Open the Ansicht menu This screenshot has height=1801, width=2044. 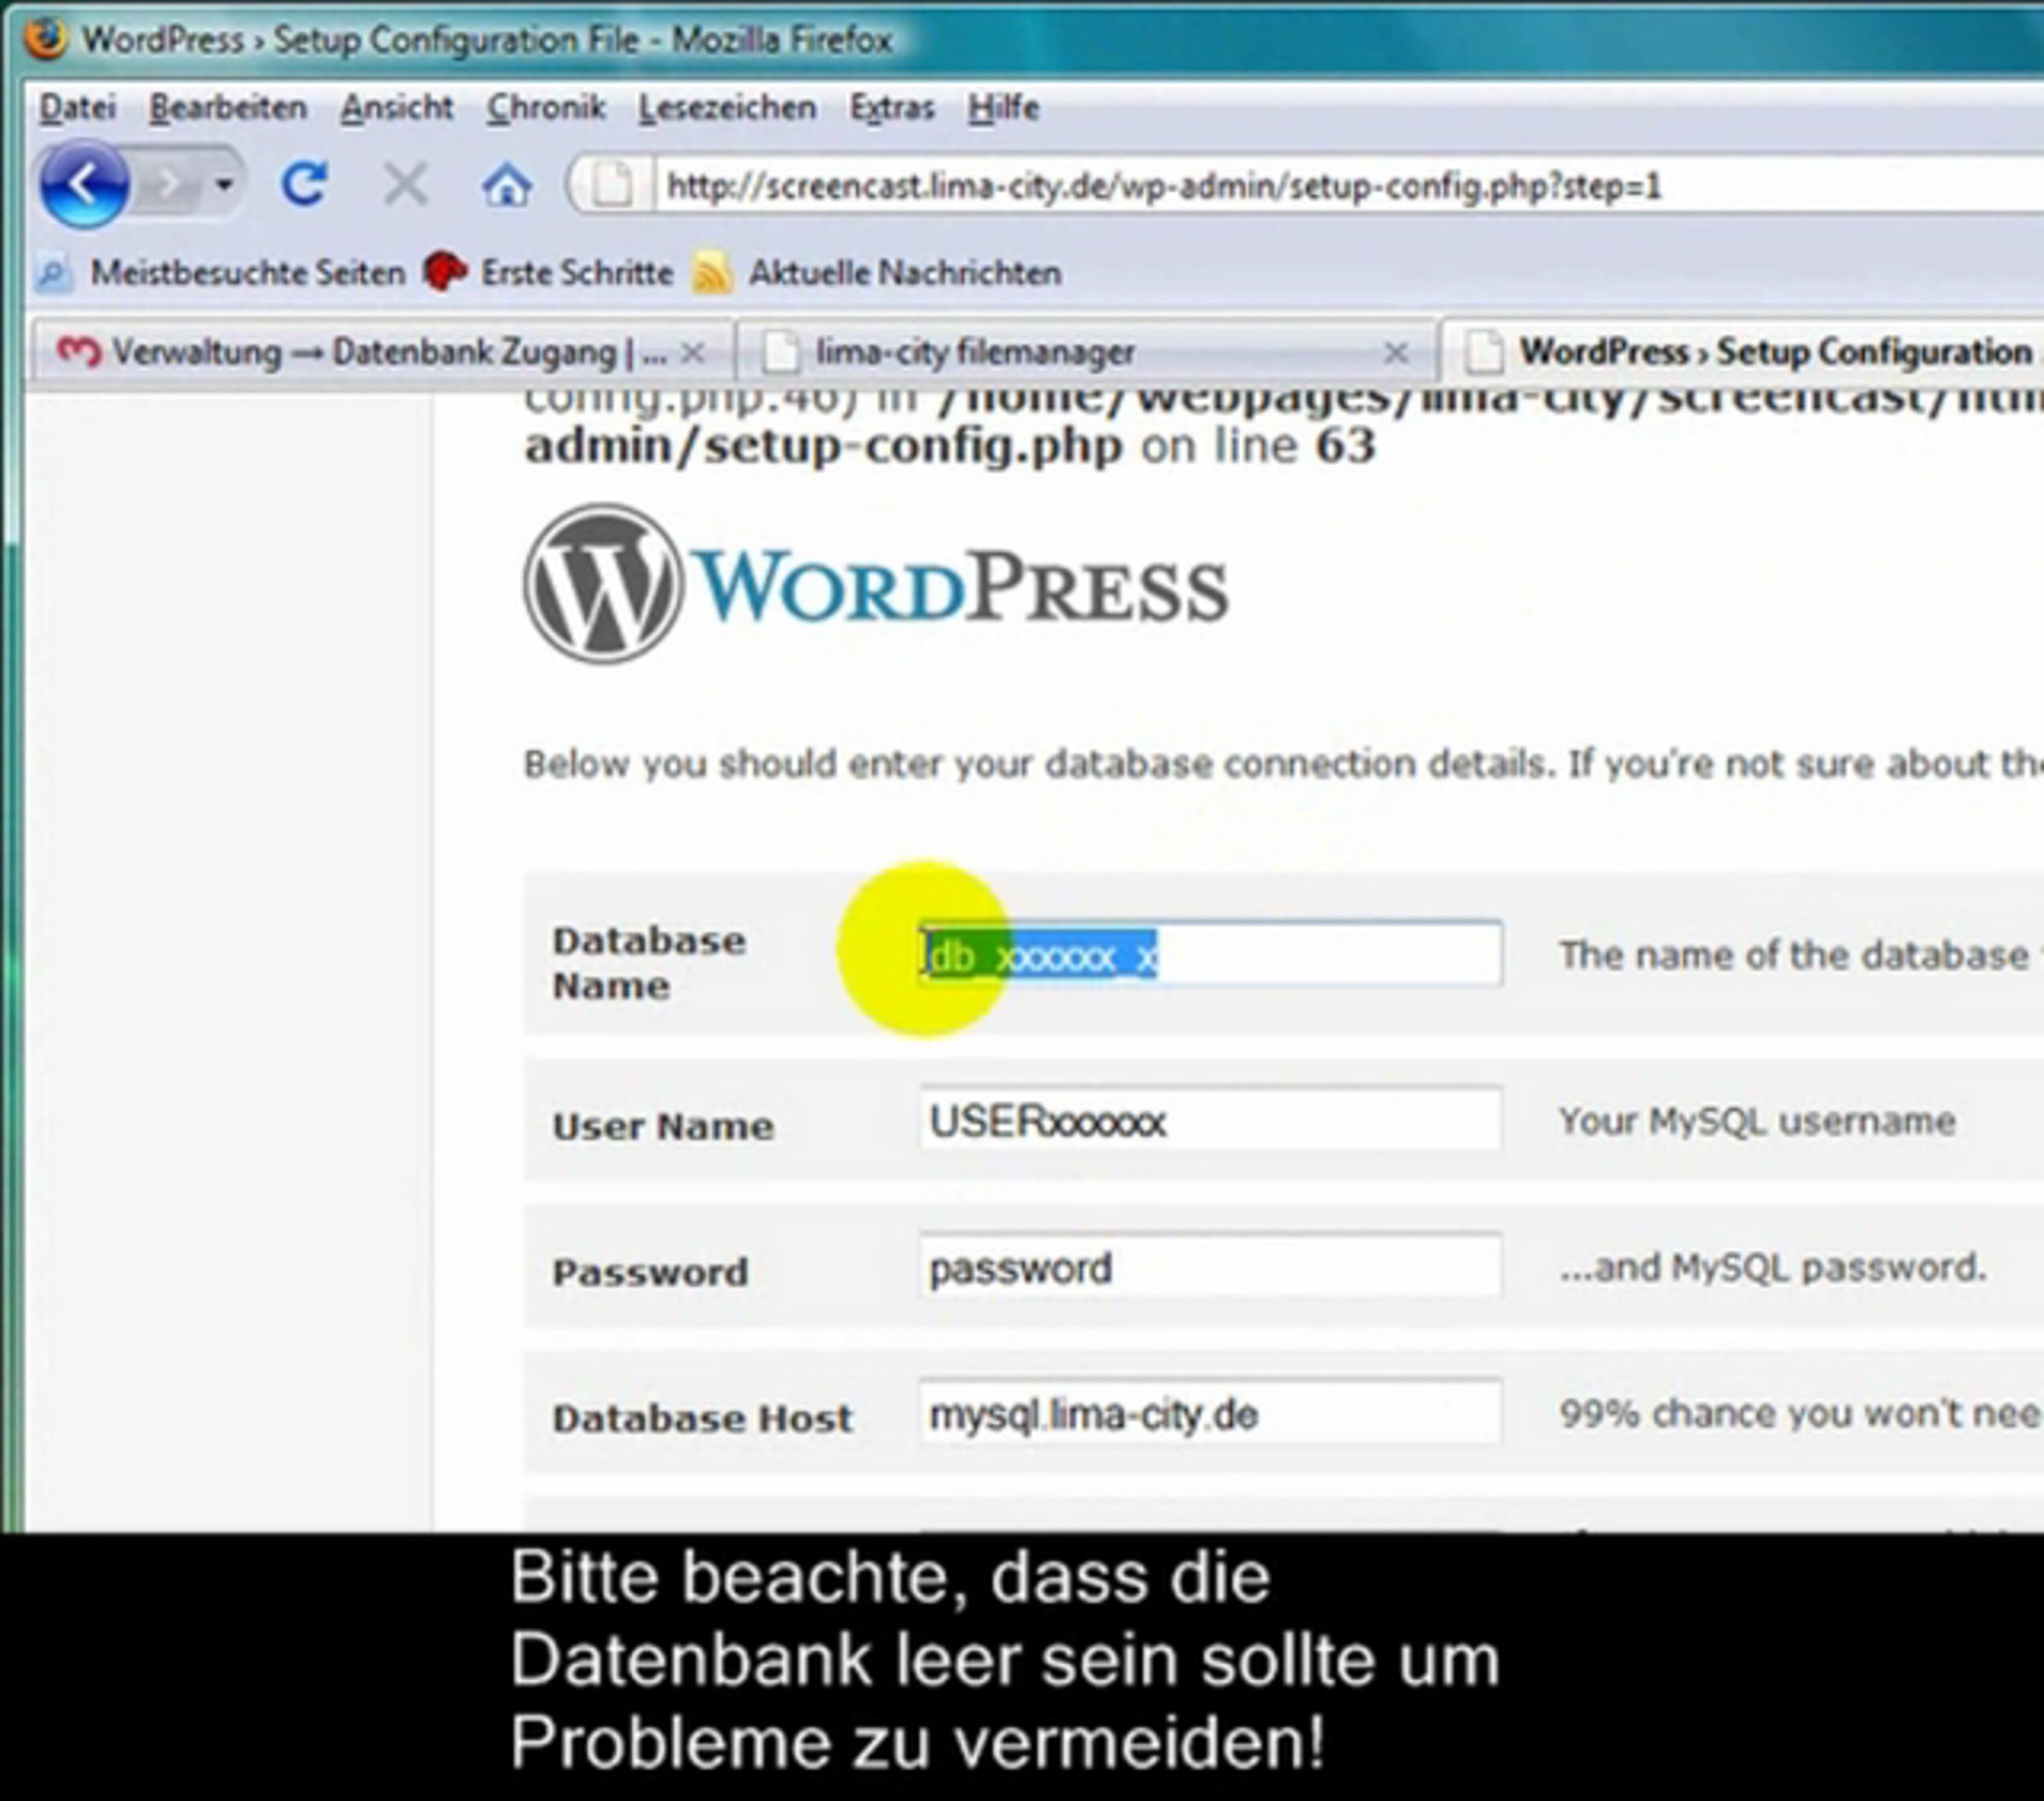click(x=397, y=107)
